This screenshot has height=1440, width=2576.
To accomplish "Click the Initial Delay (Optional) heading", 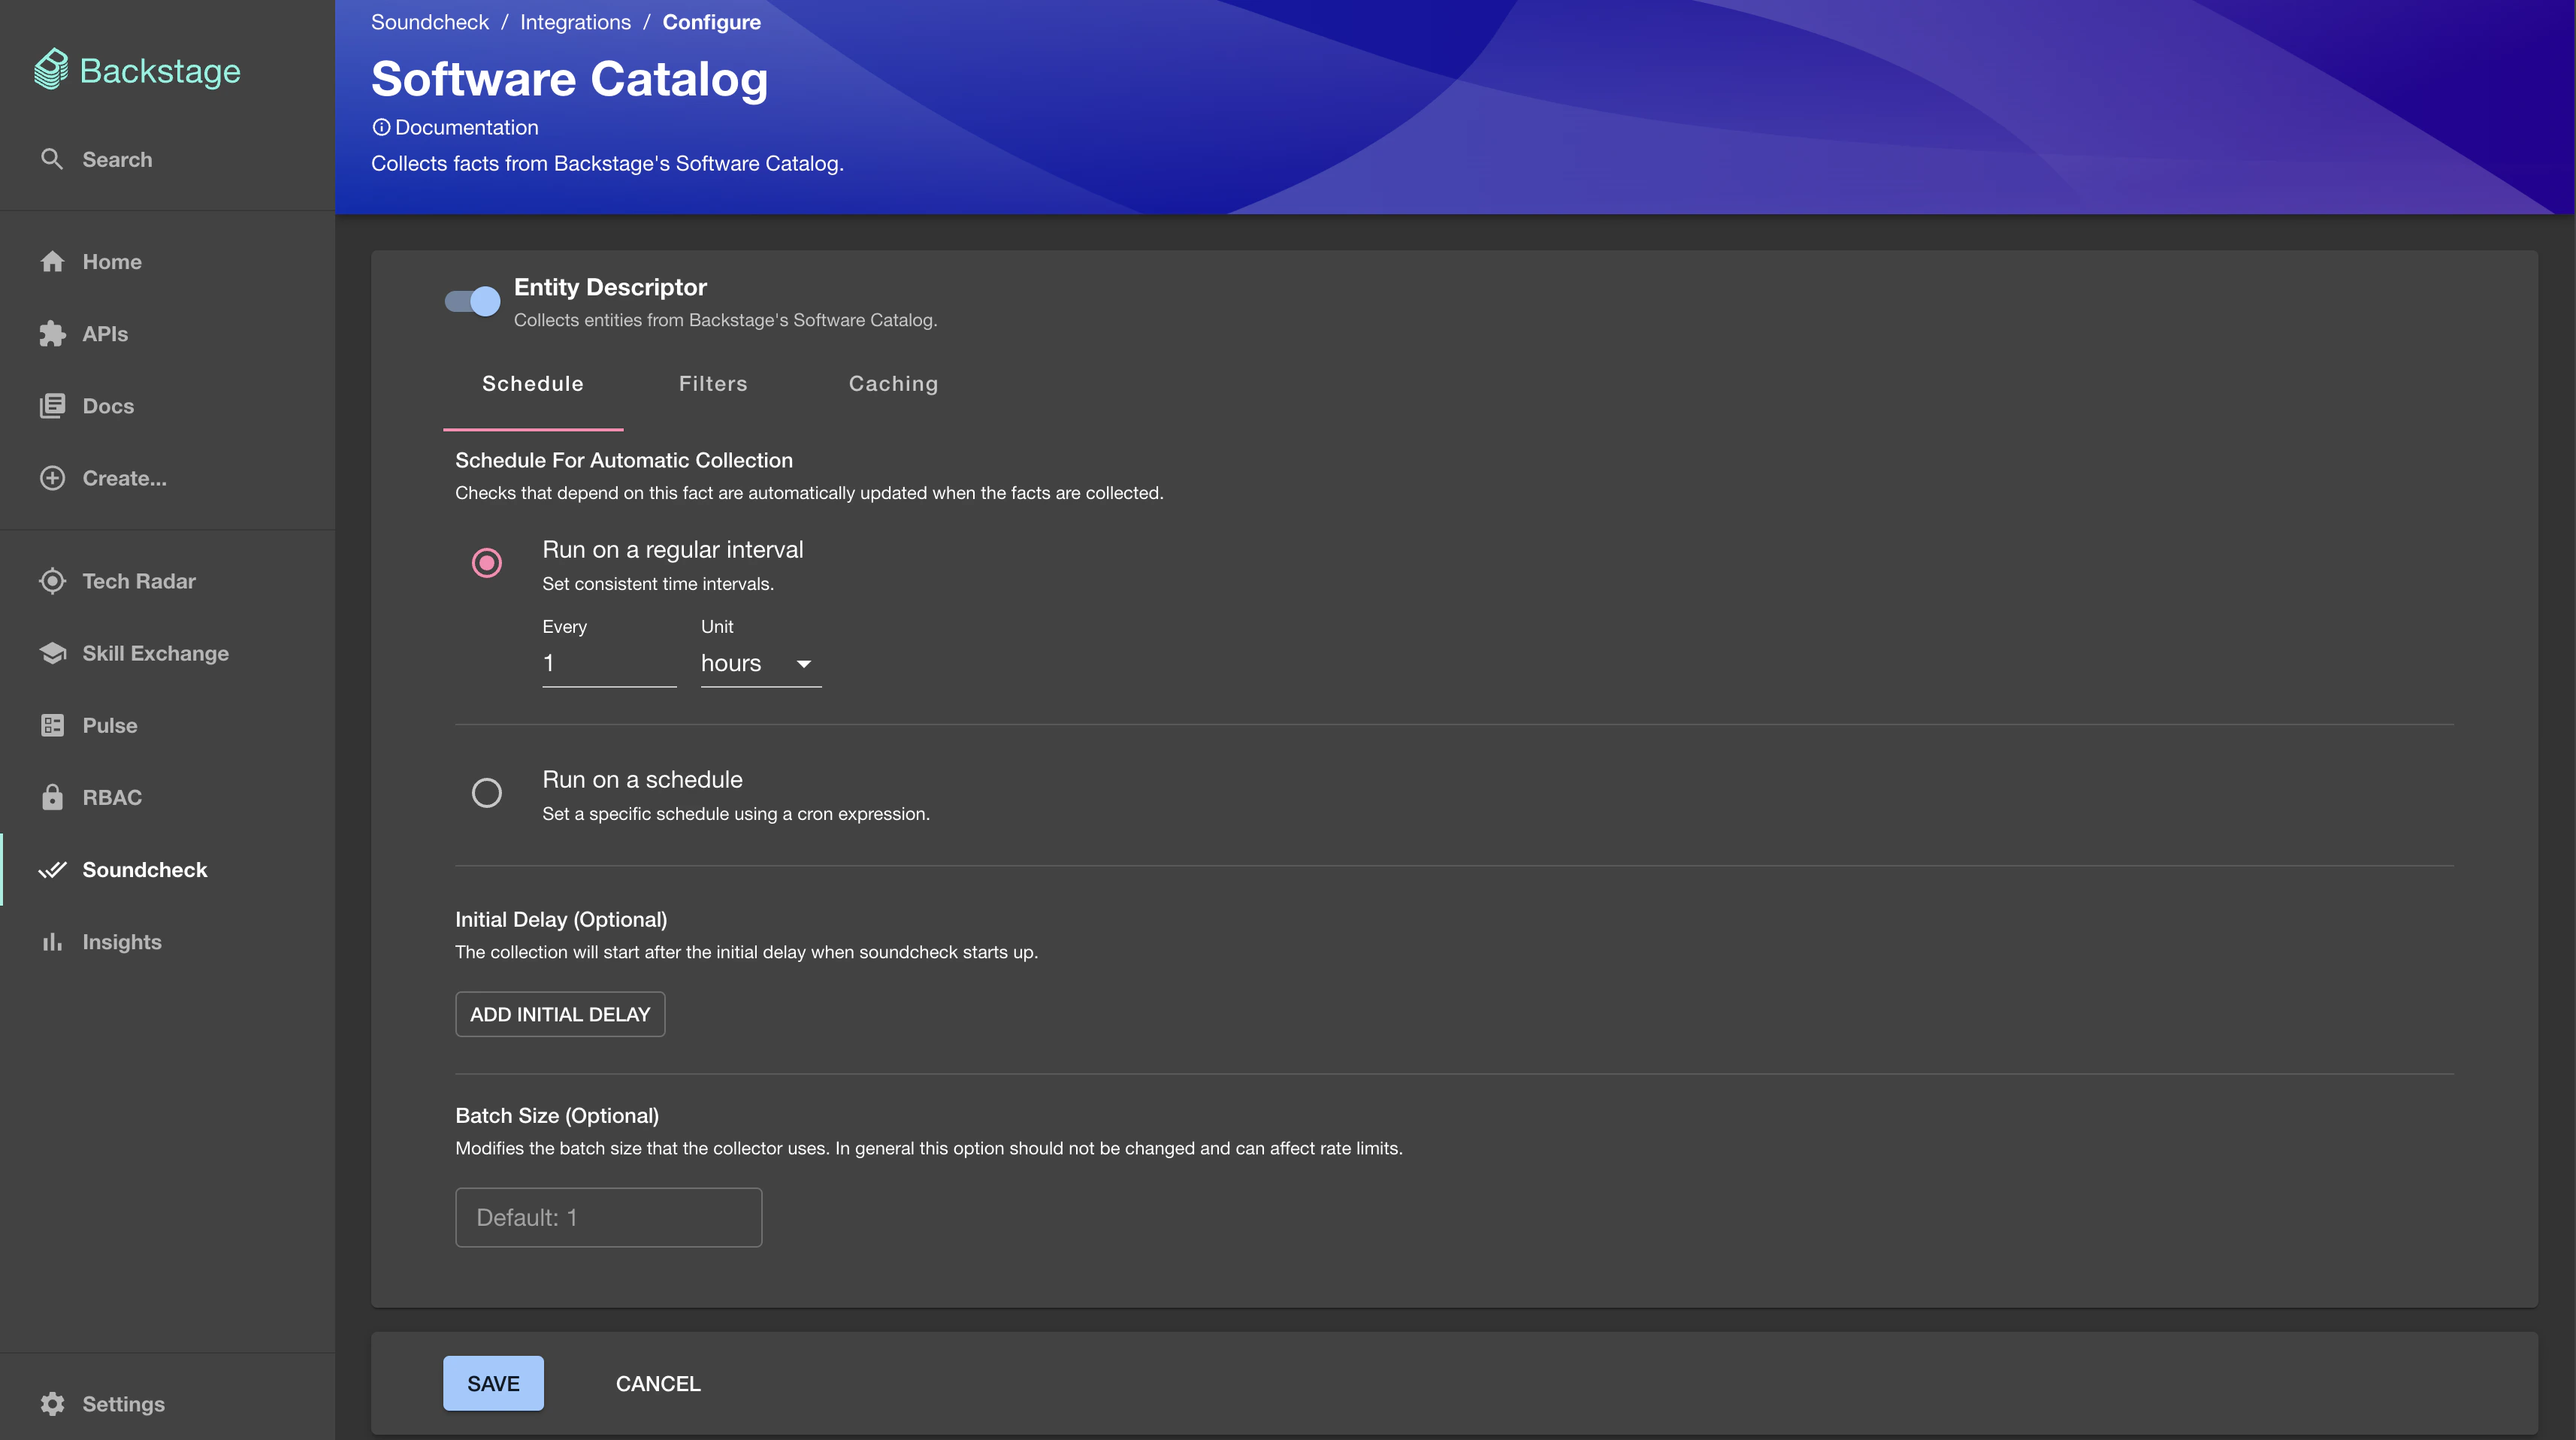I will (x=560, y=919).
